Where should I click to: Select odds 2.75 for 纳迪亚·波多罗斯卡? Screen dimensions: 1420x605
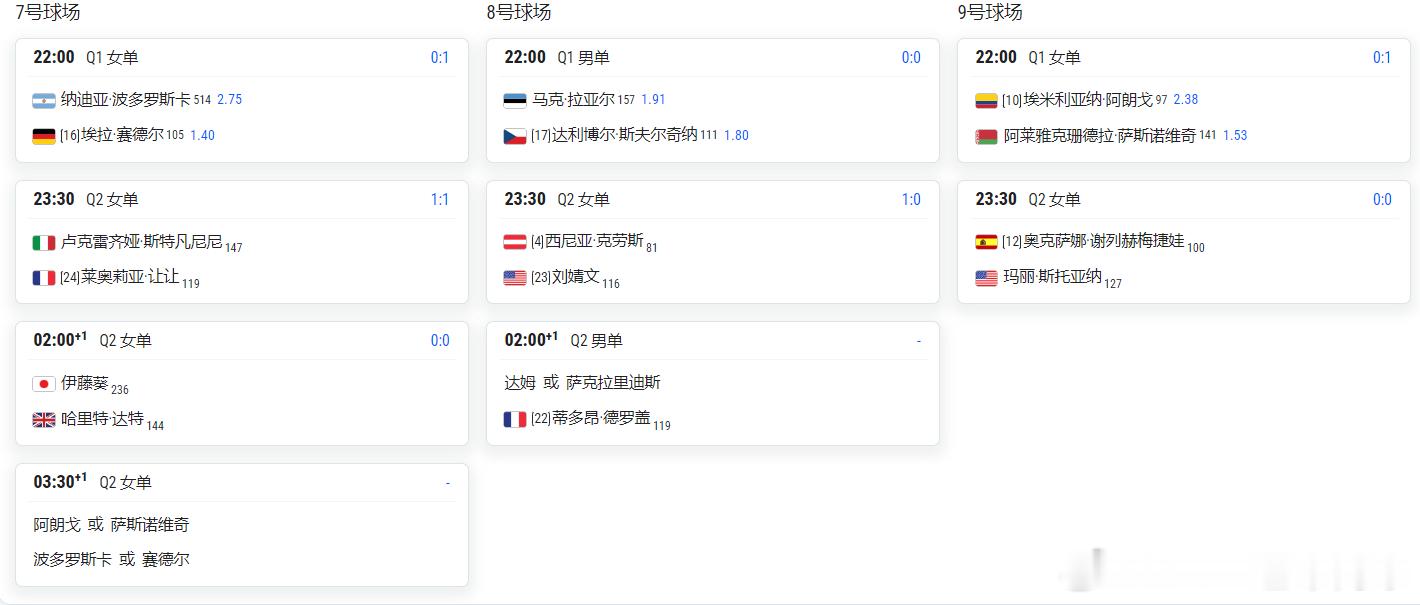(230, 100)
